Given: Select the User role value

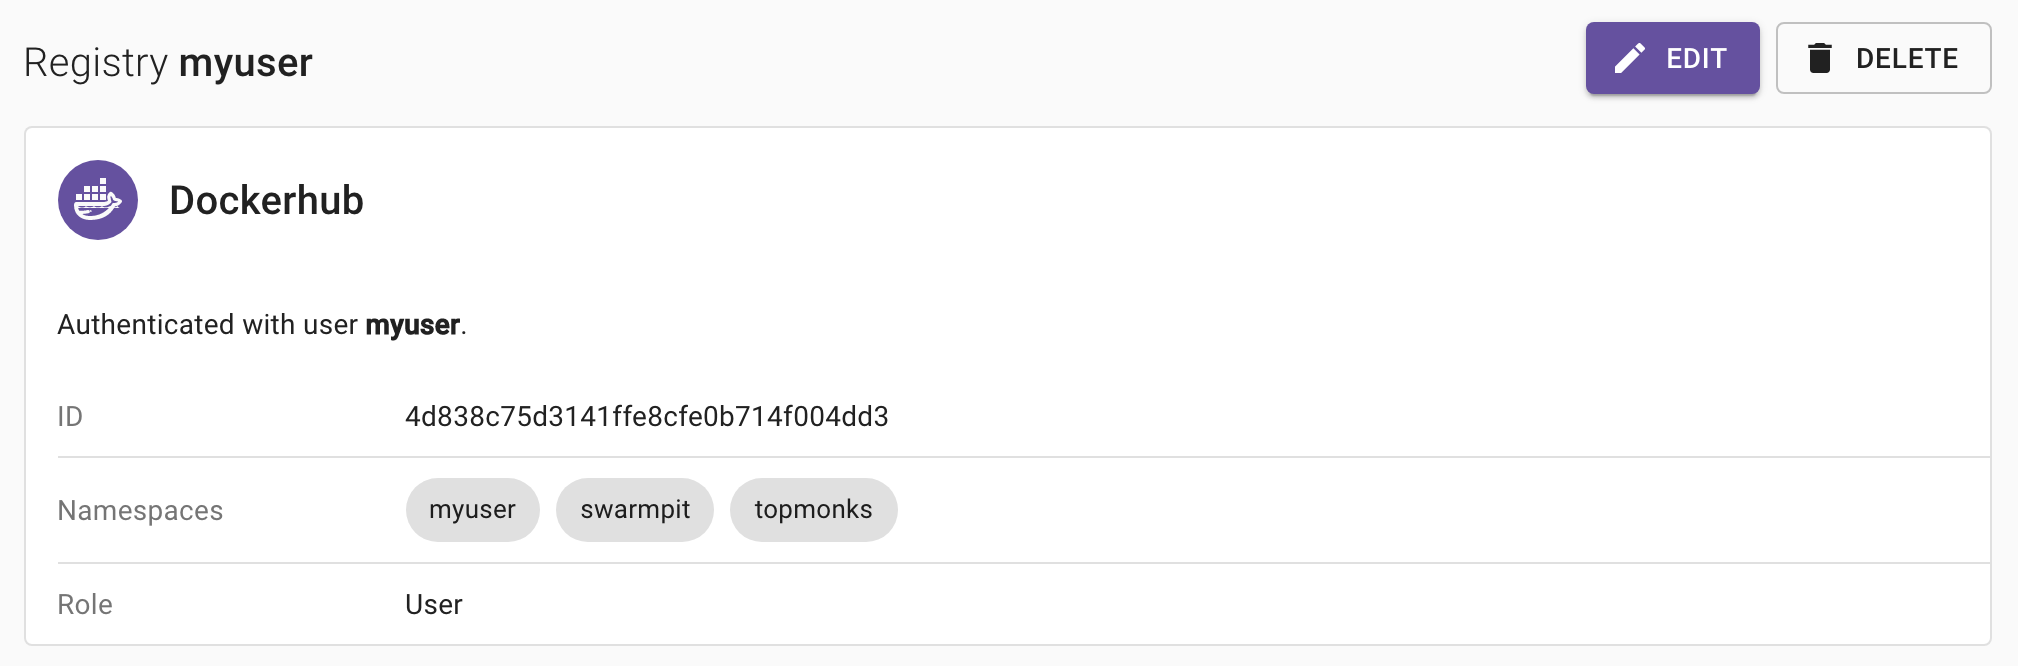Looking at the screenshot, I should (433, 603).
